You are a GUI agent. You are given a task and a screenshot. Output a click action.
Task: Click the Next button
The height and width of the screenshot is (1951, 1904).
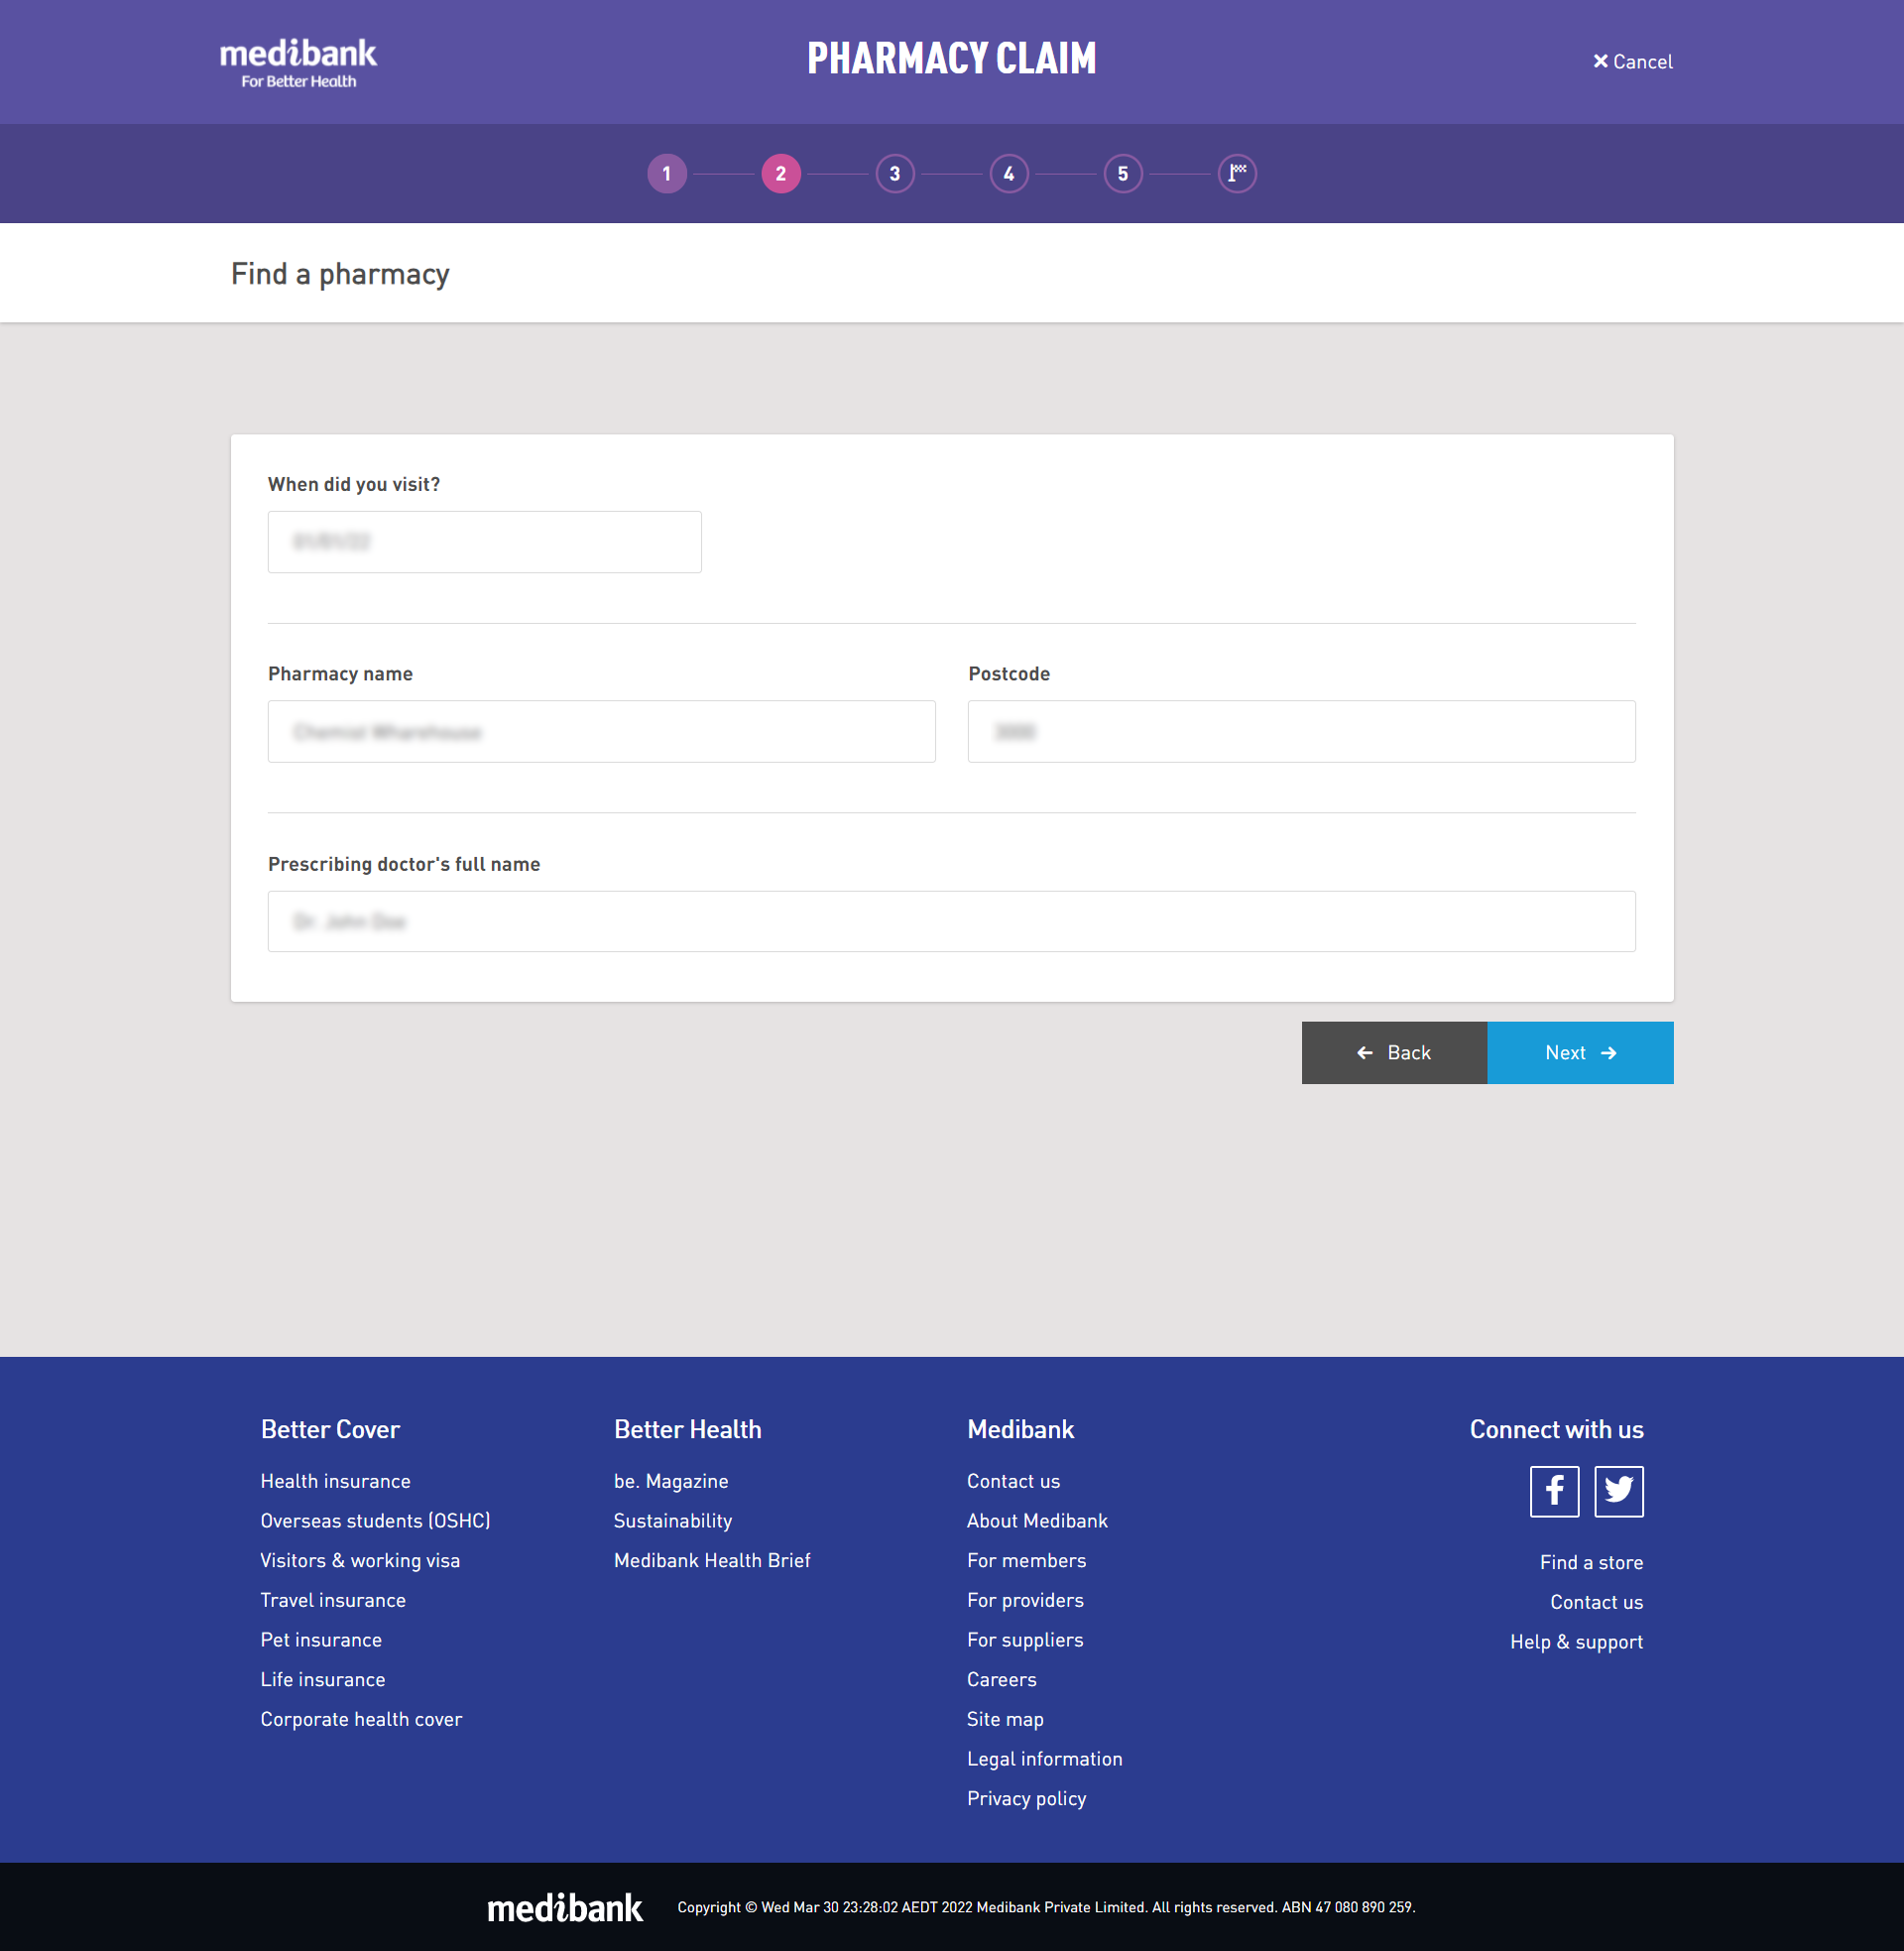(1580, 1053)
